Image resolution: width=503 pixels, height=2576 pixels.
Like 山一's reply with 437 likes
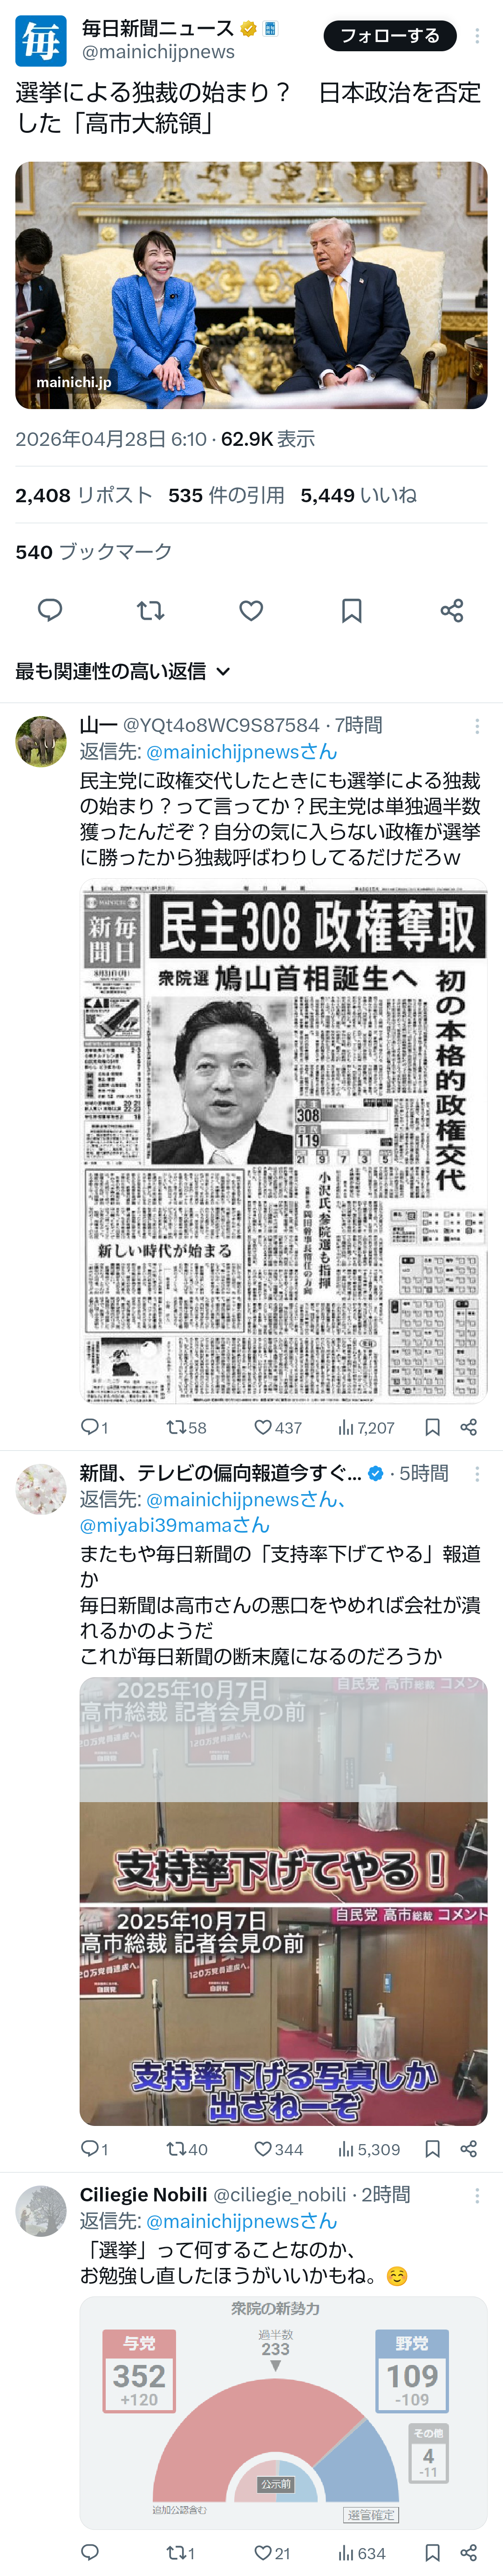click(278, 1427)
